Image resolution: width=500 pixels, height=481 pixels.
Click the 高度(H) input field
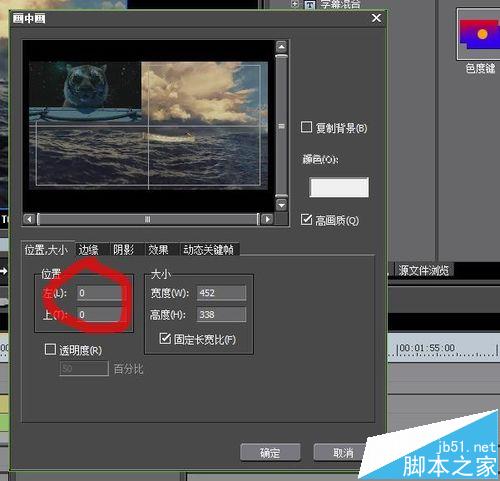[x=221, y=314]
